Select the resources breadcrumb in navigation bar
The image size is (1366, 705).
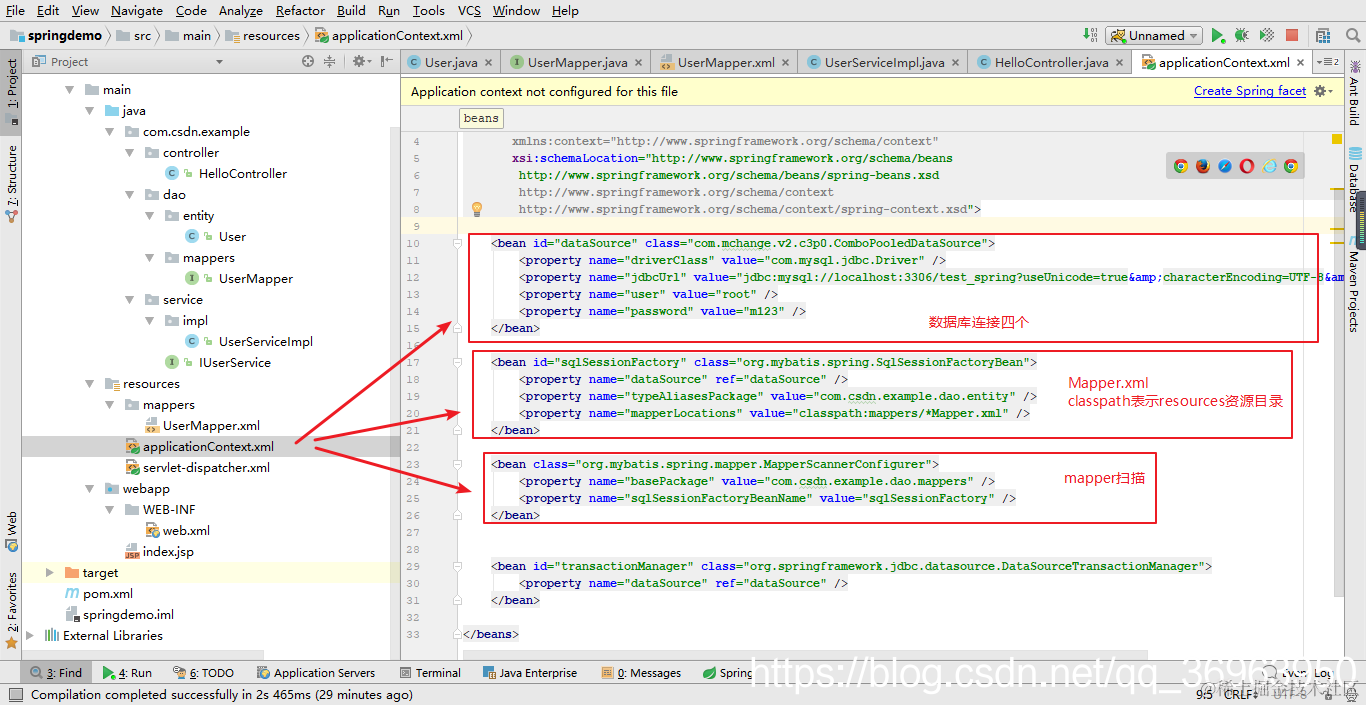pos(262,35)
